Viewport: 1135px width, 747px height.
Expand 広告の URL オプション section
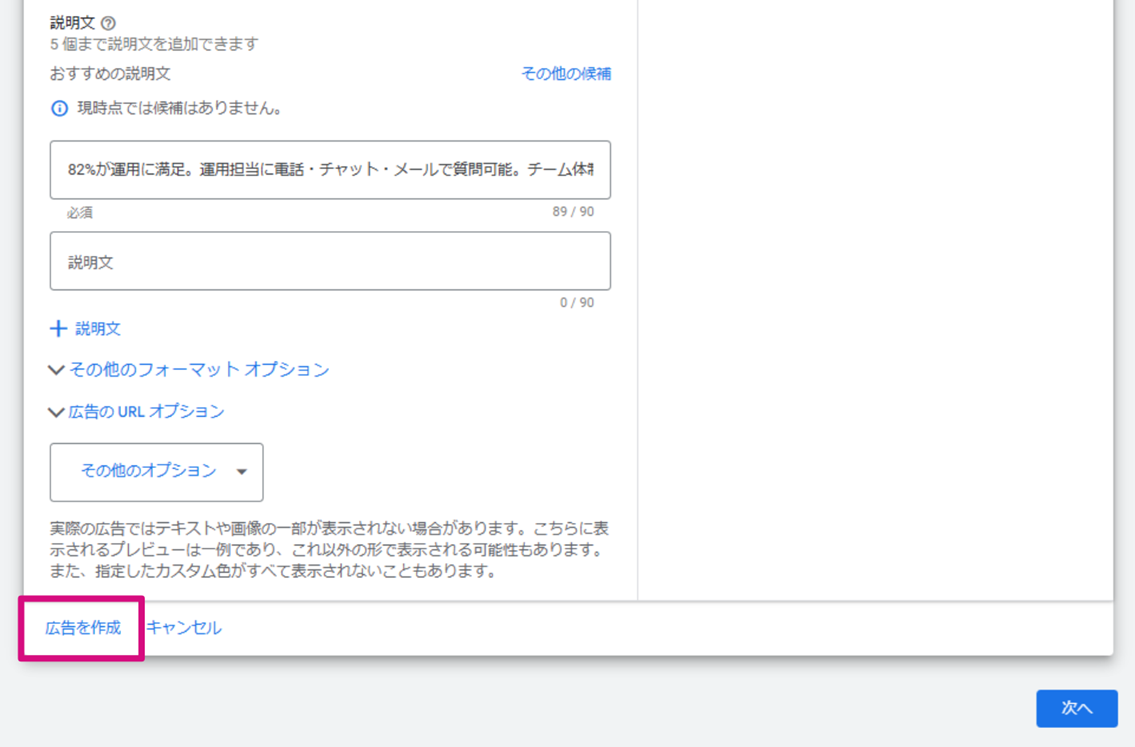136,412
